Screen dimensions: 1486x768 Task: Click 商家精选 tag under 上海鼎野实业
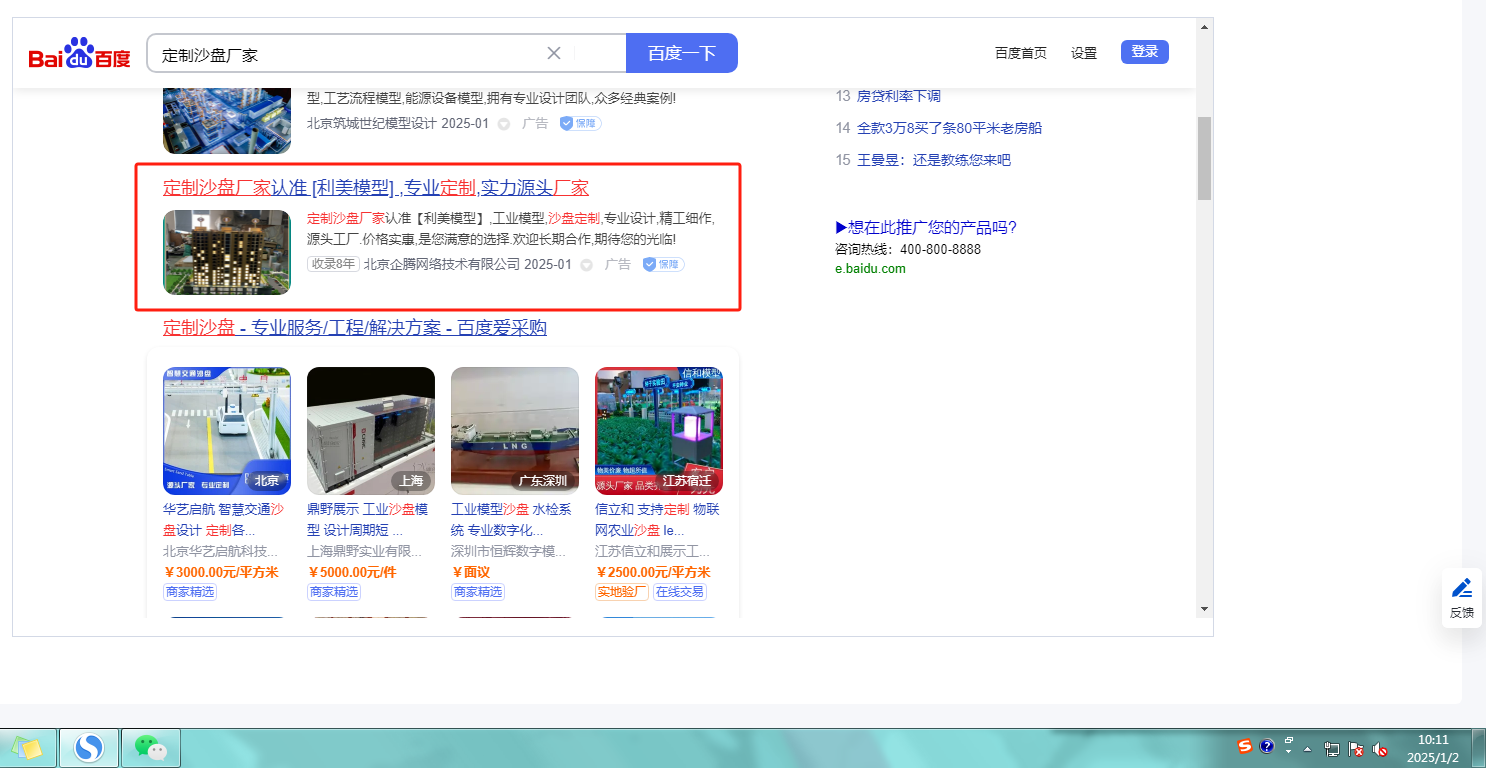click(x=334, y=592)
